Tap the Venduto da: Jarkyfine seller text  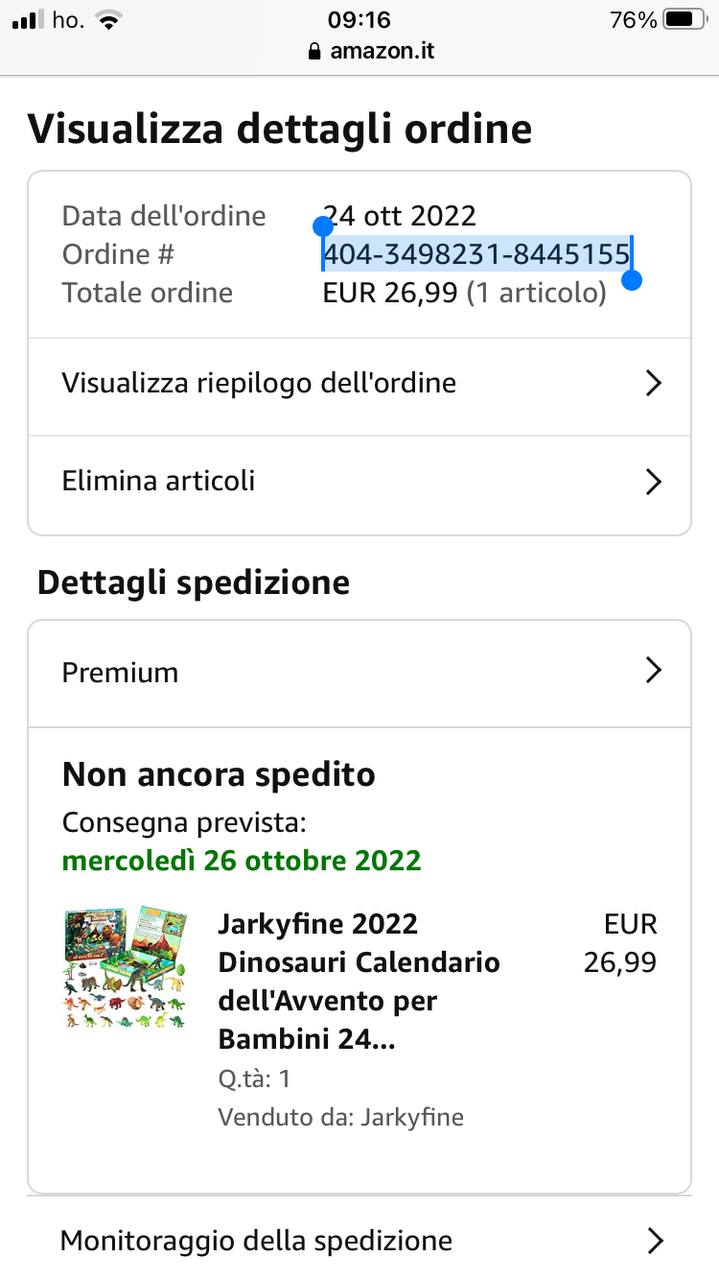pos(341,1117)
